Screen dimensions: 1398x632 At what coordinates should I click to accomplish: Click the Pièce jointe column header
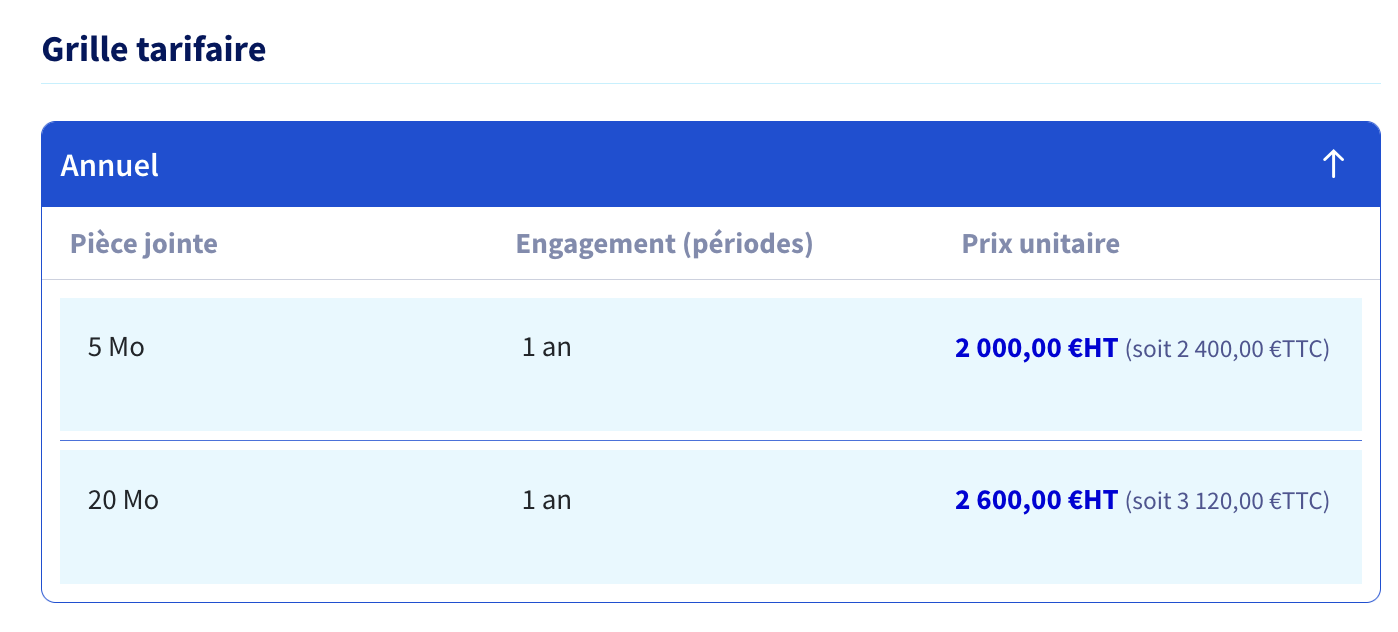tap(144, 243)
